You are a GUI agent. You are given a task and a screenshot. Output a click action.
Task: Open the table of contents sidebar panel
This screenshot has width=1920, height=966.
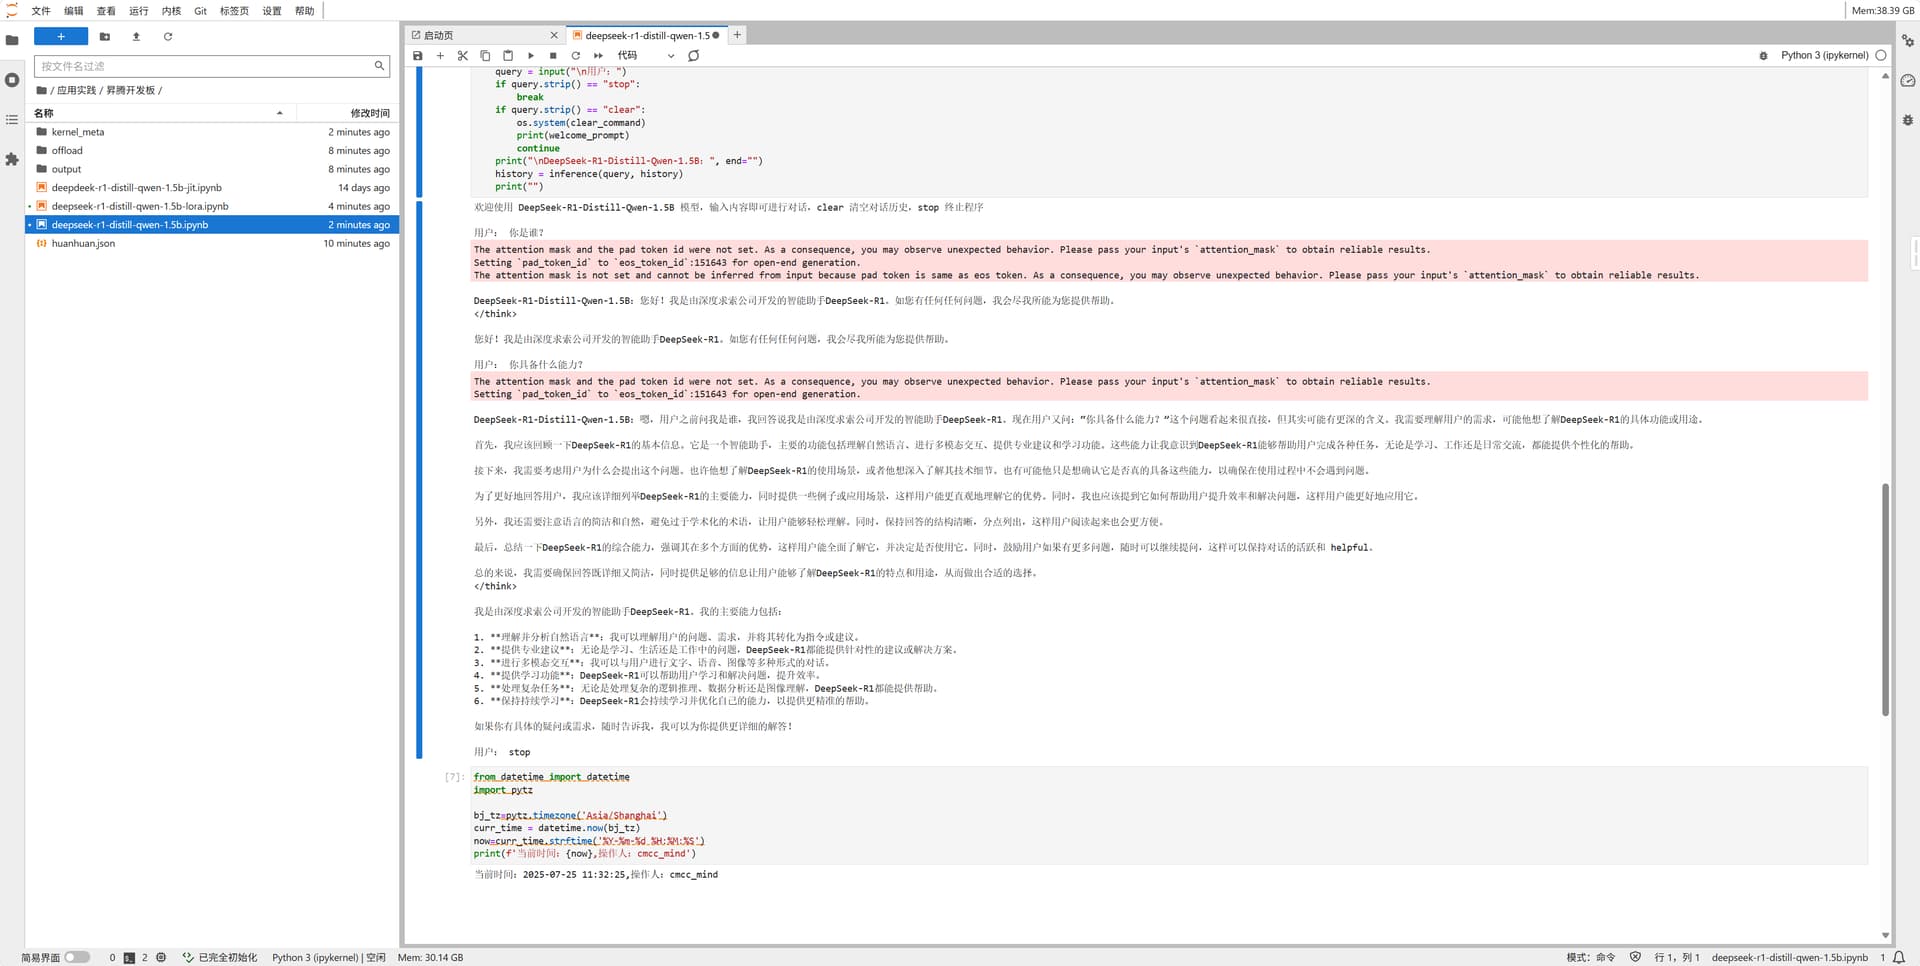(x=12, y=120)
